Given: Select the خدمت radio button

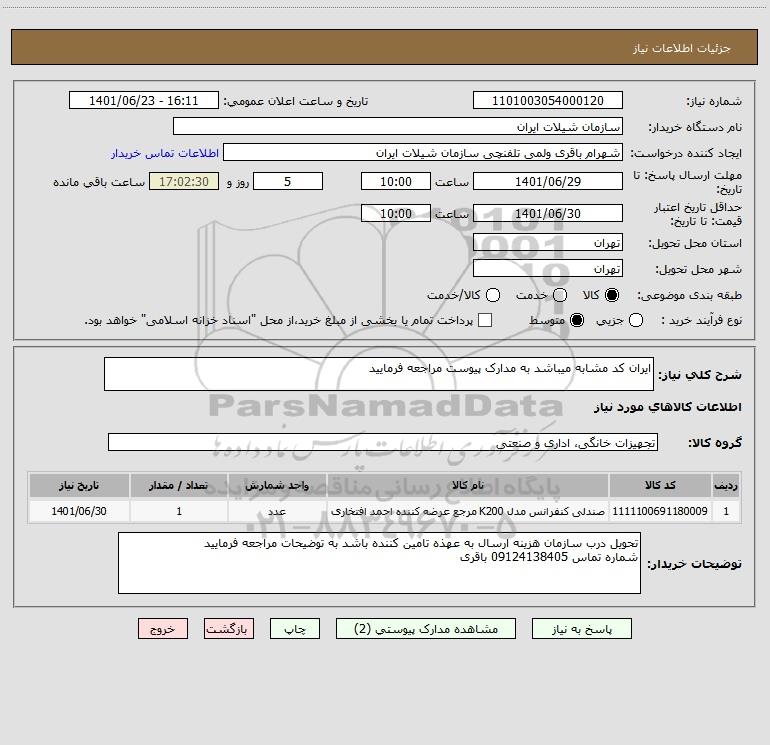Looking at the screenshot, I should [x=560, y=295].
